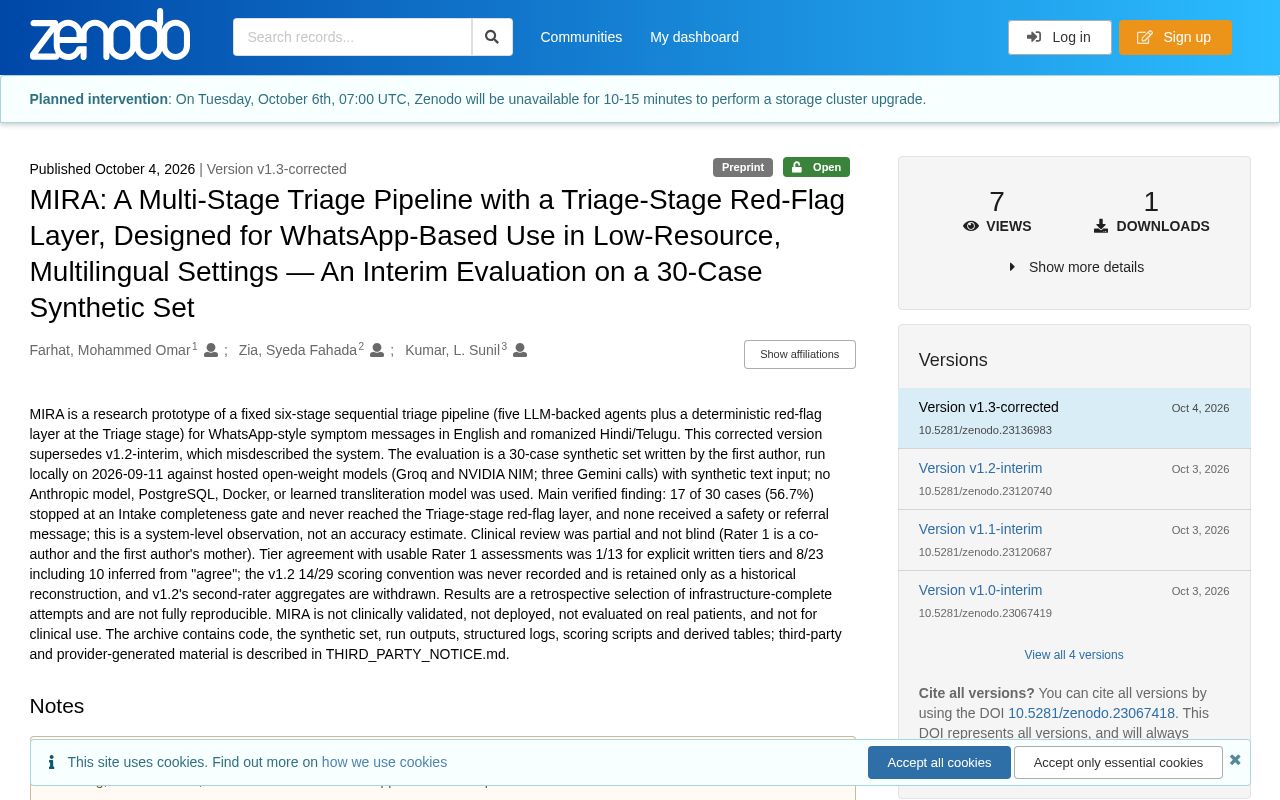The image size is (1280, 800).
Task: Click the Versions heading
Action: [x=953, y=360]
